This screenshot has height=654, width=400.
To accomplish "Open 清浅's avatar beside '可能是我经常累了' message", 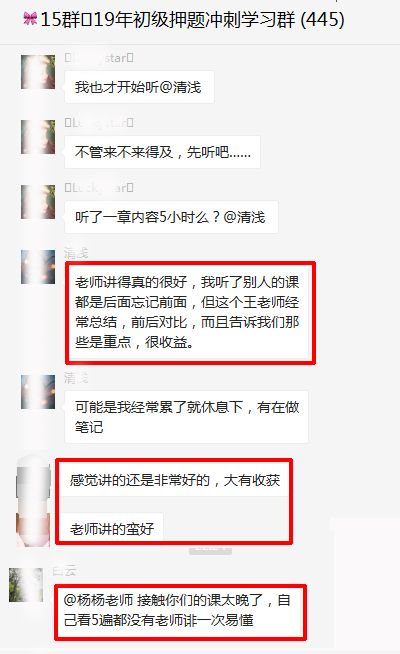I will (38, 392).
